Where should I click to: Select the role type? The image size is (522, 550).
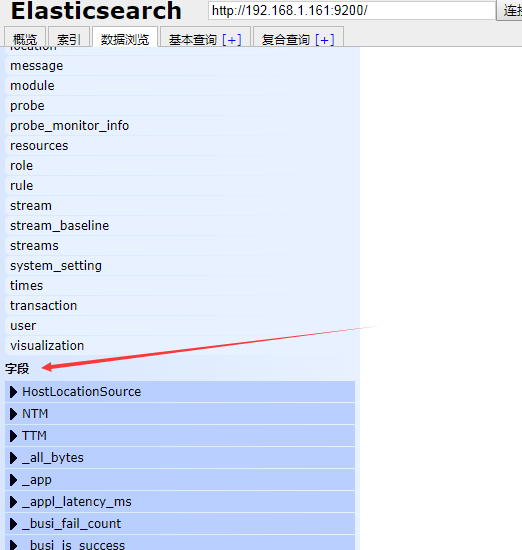182,166
